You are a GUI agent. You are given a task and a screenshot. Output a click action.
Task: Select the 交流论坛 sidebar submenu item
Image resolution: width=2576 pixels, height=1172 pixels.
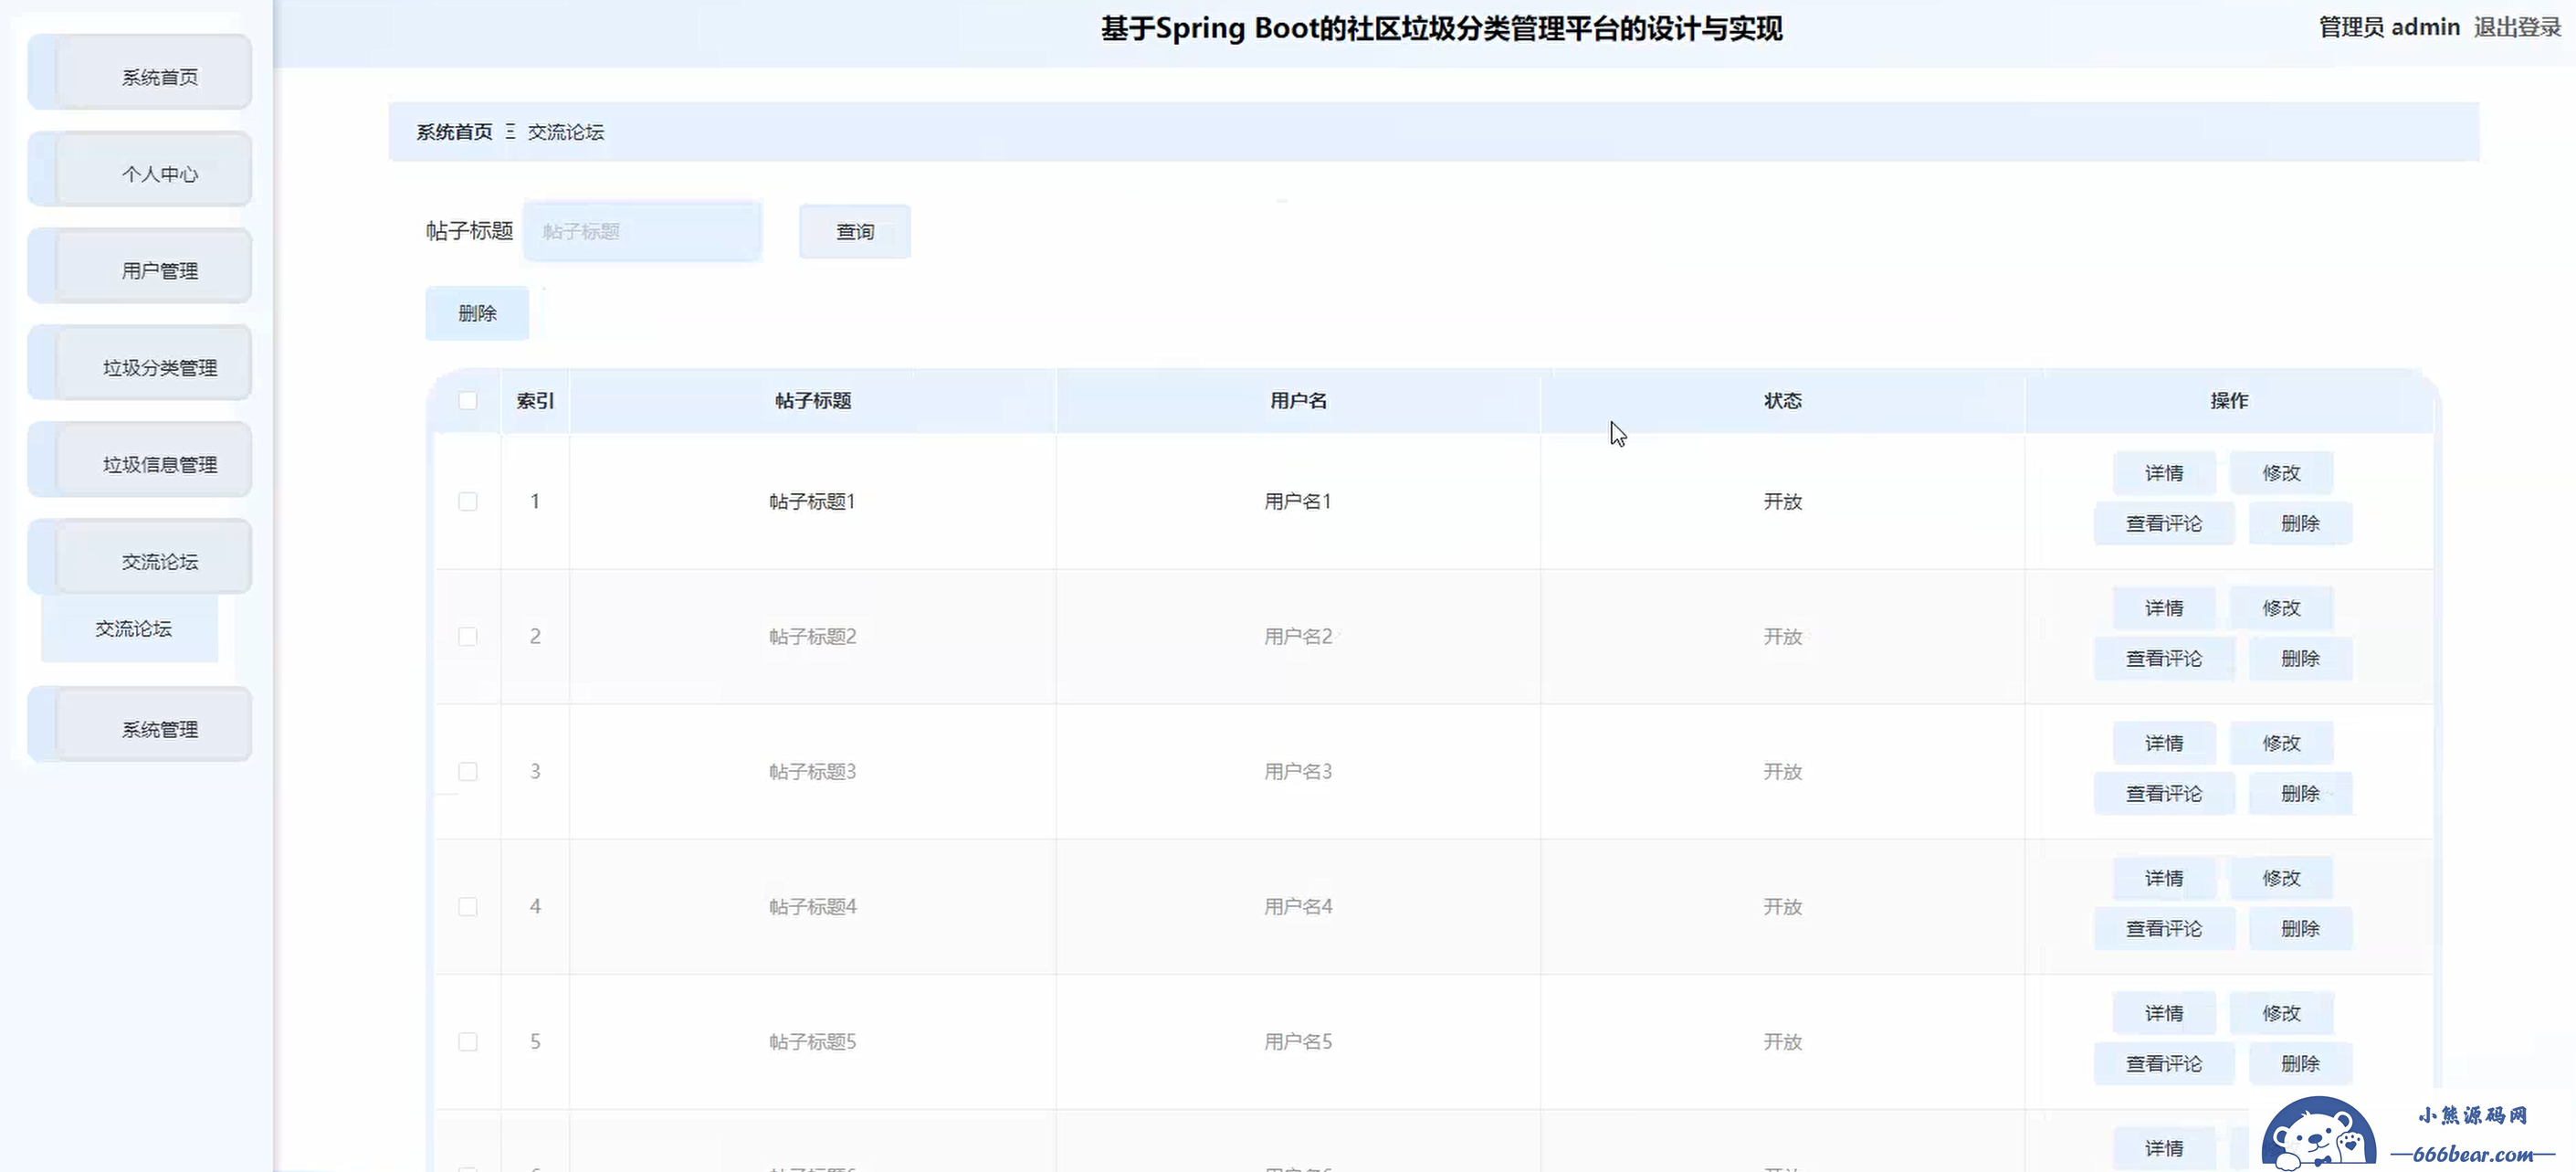130,629
